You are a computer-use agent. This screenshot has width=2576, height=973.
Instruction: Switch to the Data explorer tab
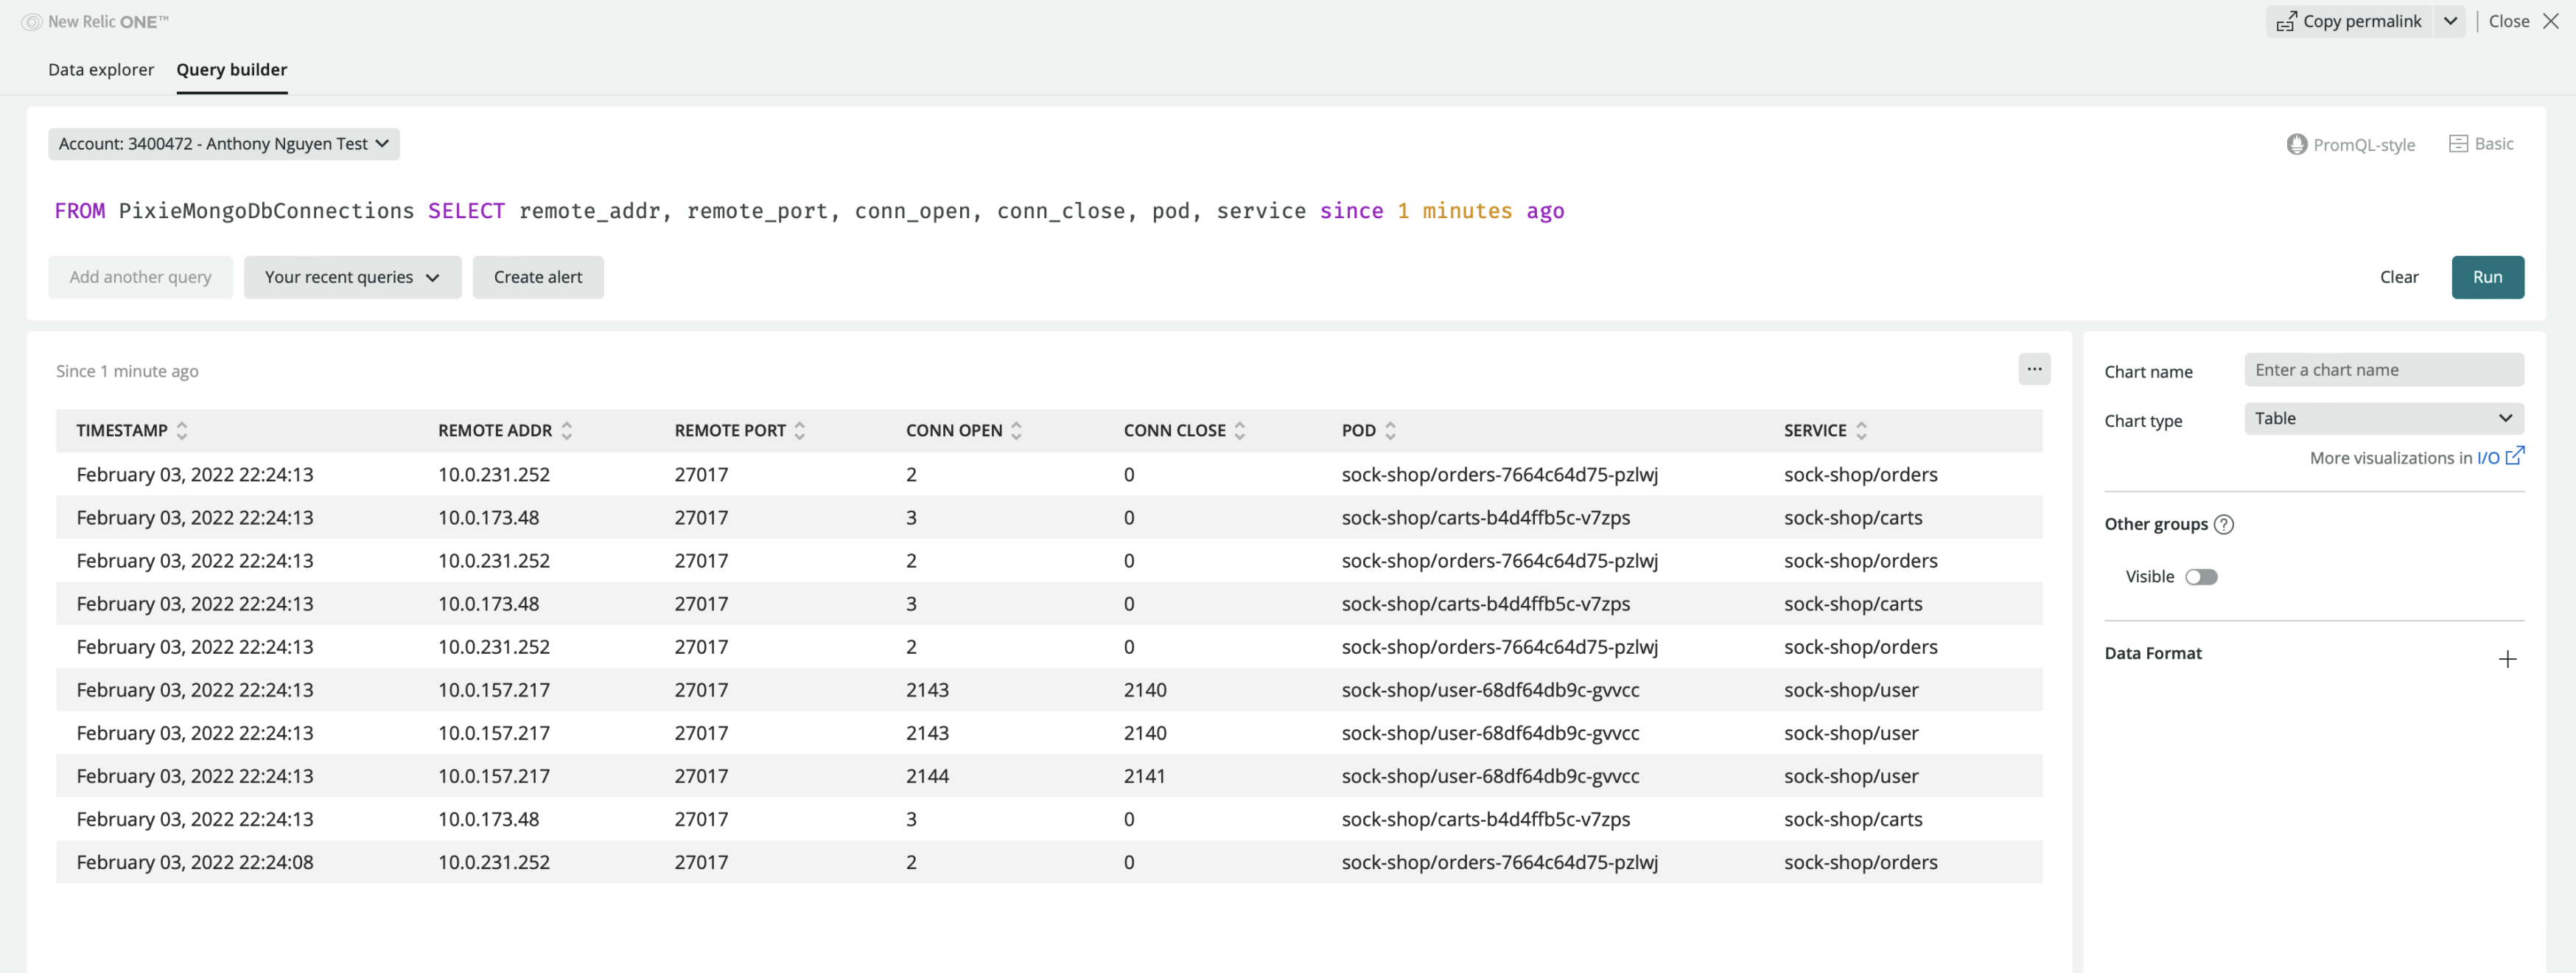click(x=101, y=70)
